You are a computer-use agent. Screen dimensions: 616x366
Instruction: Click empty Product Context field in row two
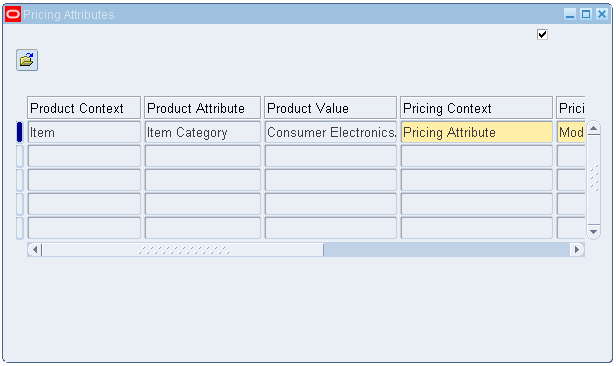tap(84, 156)
